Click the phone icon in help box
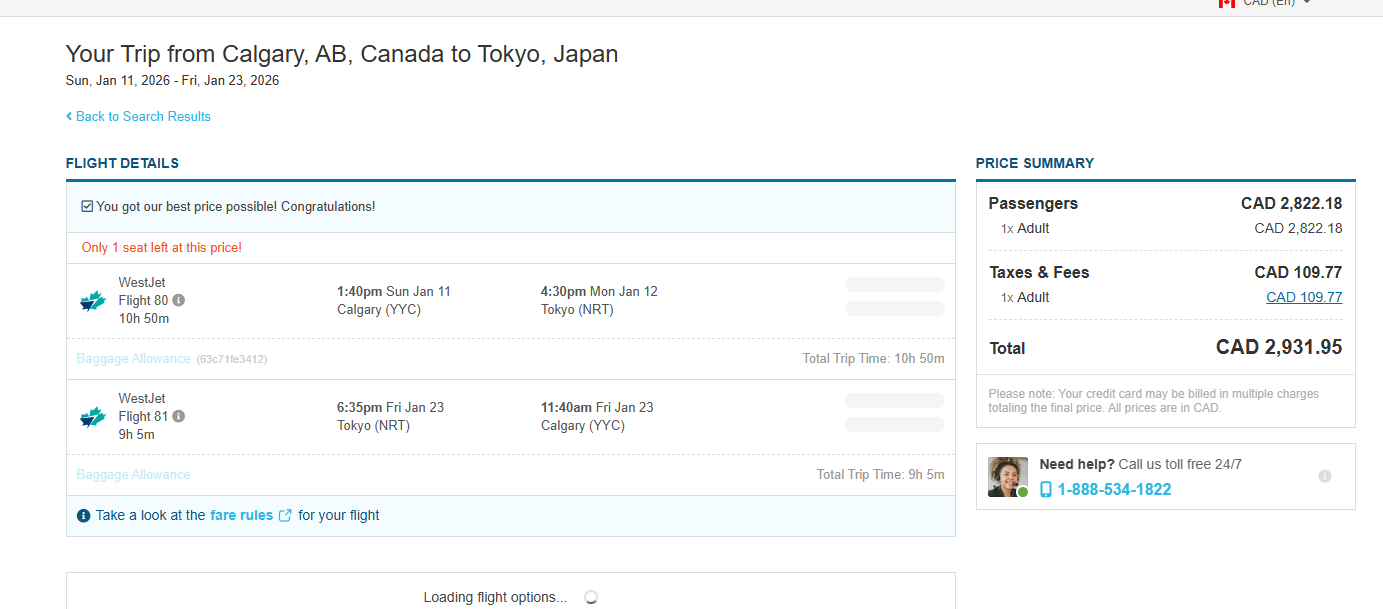Viewport: 1383px width, 609px height. pyautogui.click(x=1046, y=490)
